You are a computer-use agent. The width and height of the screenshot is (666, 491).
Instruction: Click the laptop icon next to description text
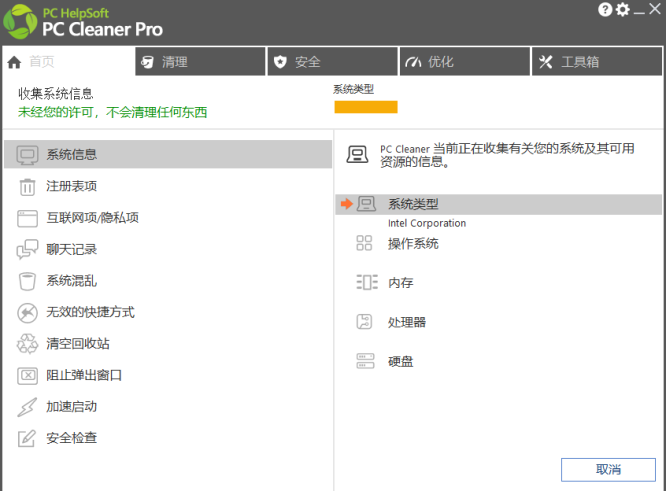click(357, 154)
